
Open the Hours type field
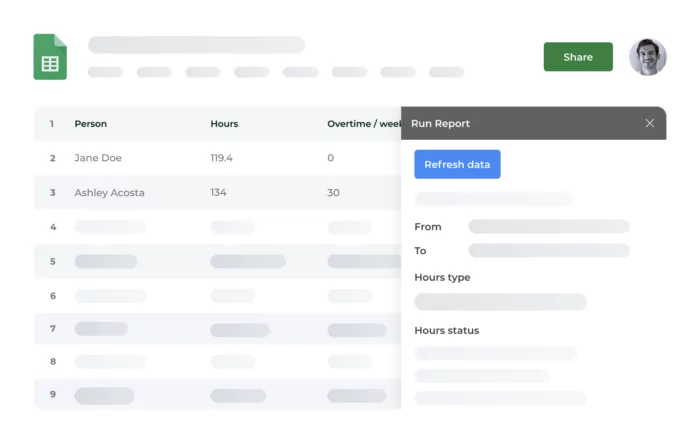click(x=500, y=302)
